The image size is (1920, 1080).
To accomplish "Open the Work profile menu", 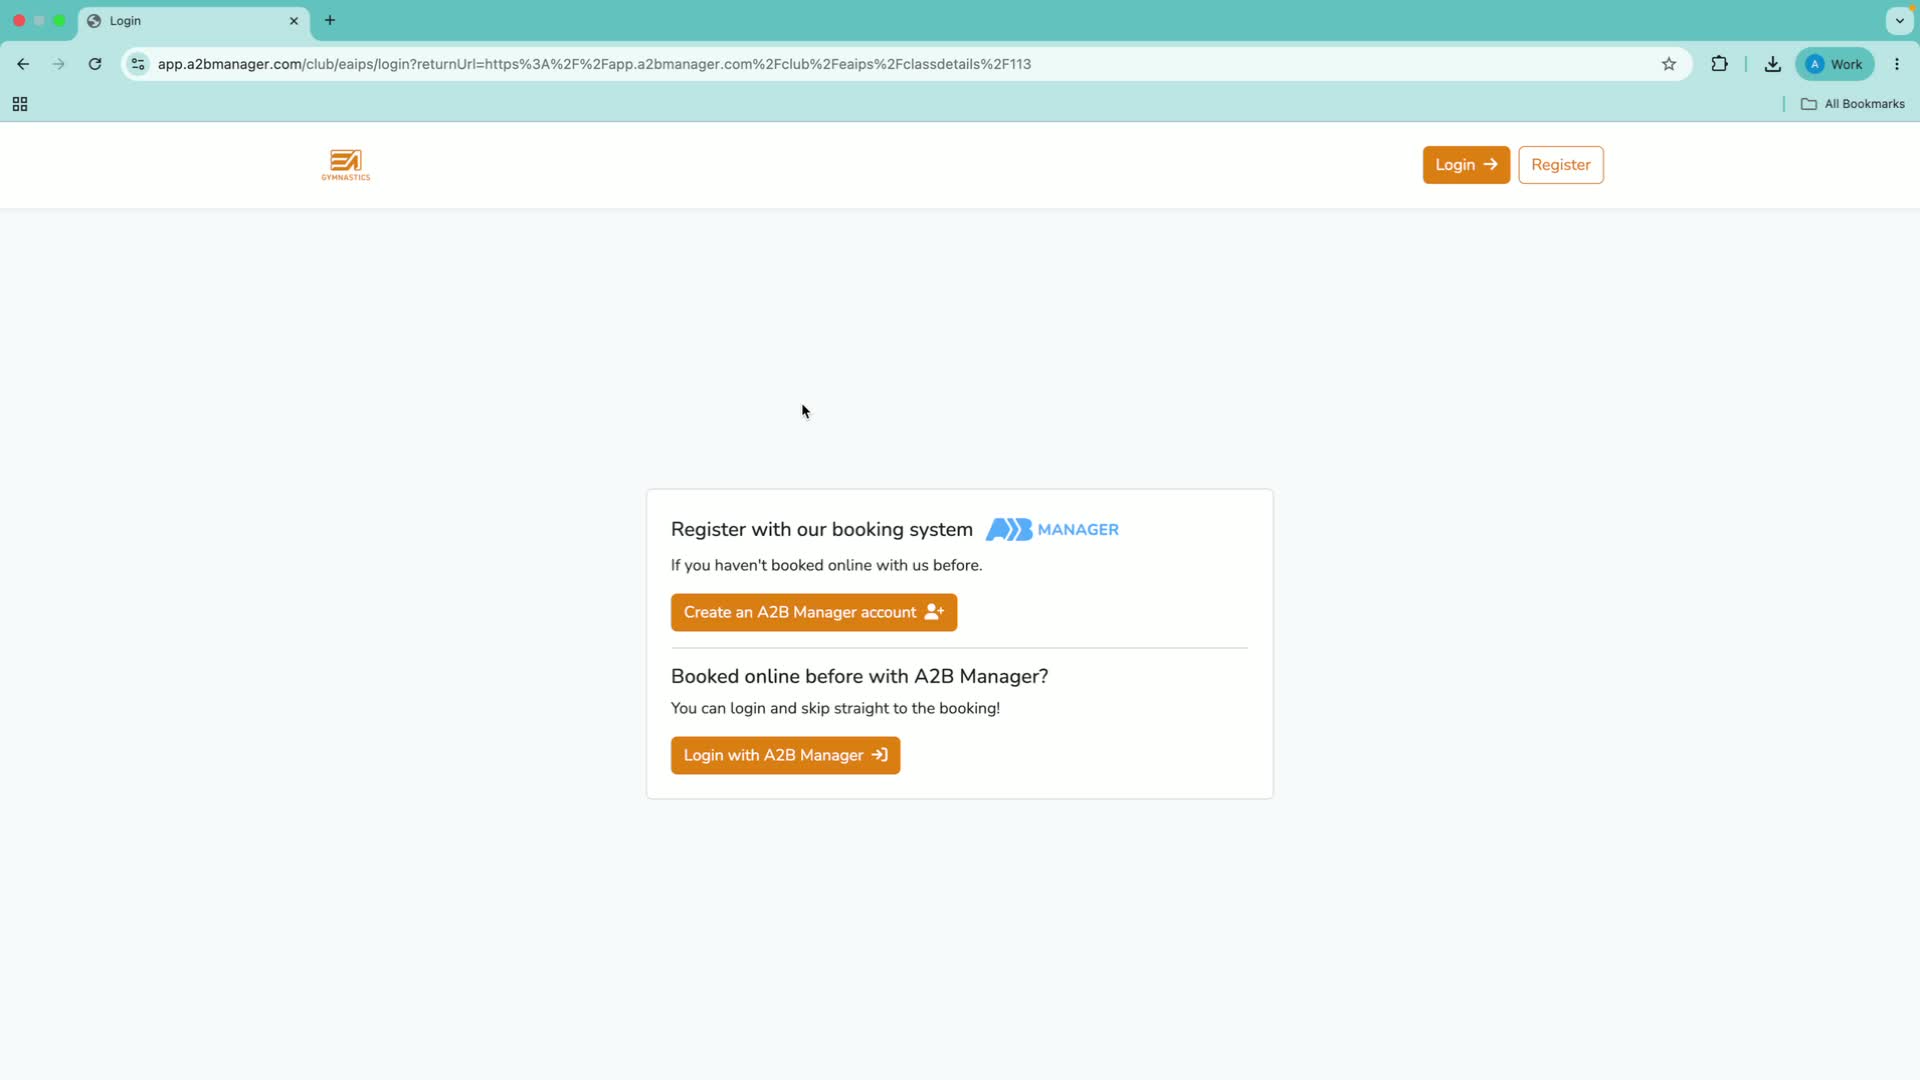I will click(x=1834, y=64).
